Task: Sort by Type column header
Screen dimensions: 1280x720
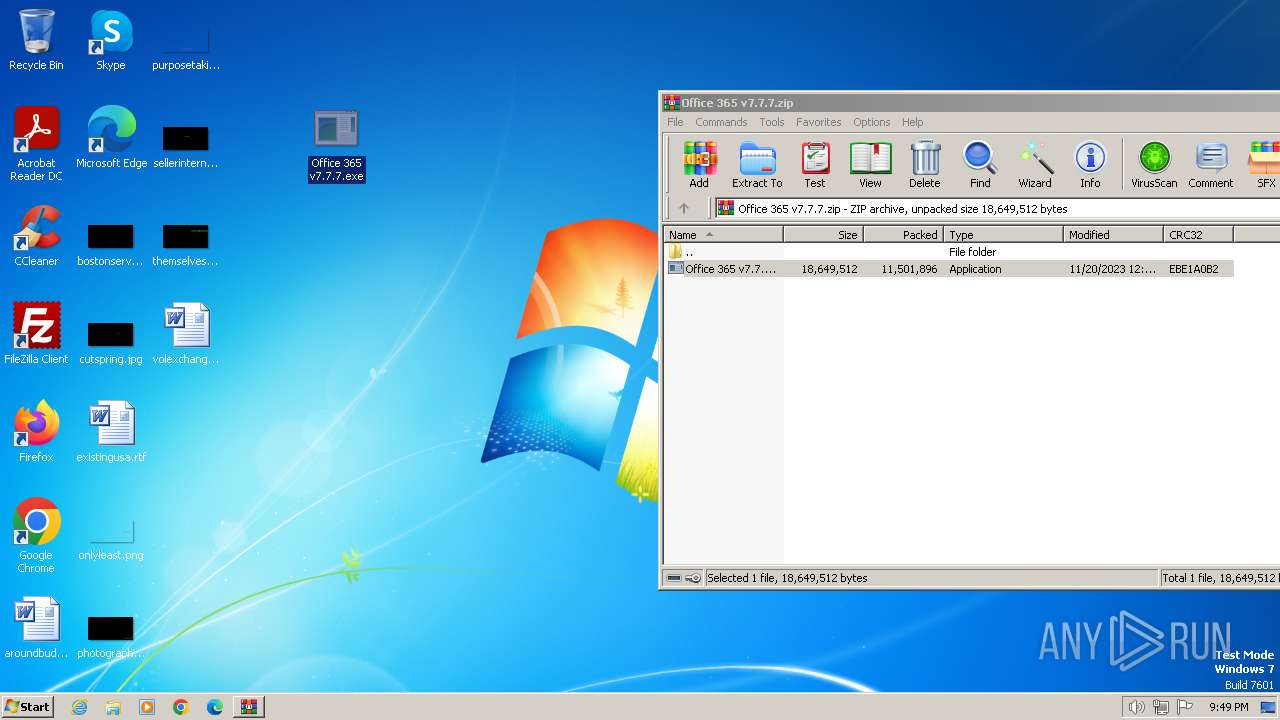Action: (1003, 235)
